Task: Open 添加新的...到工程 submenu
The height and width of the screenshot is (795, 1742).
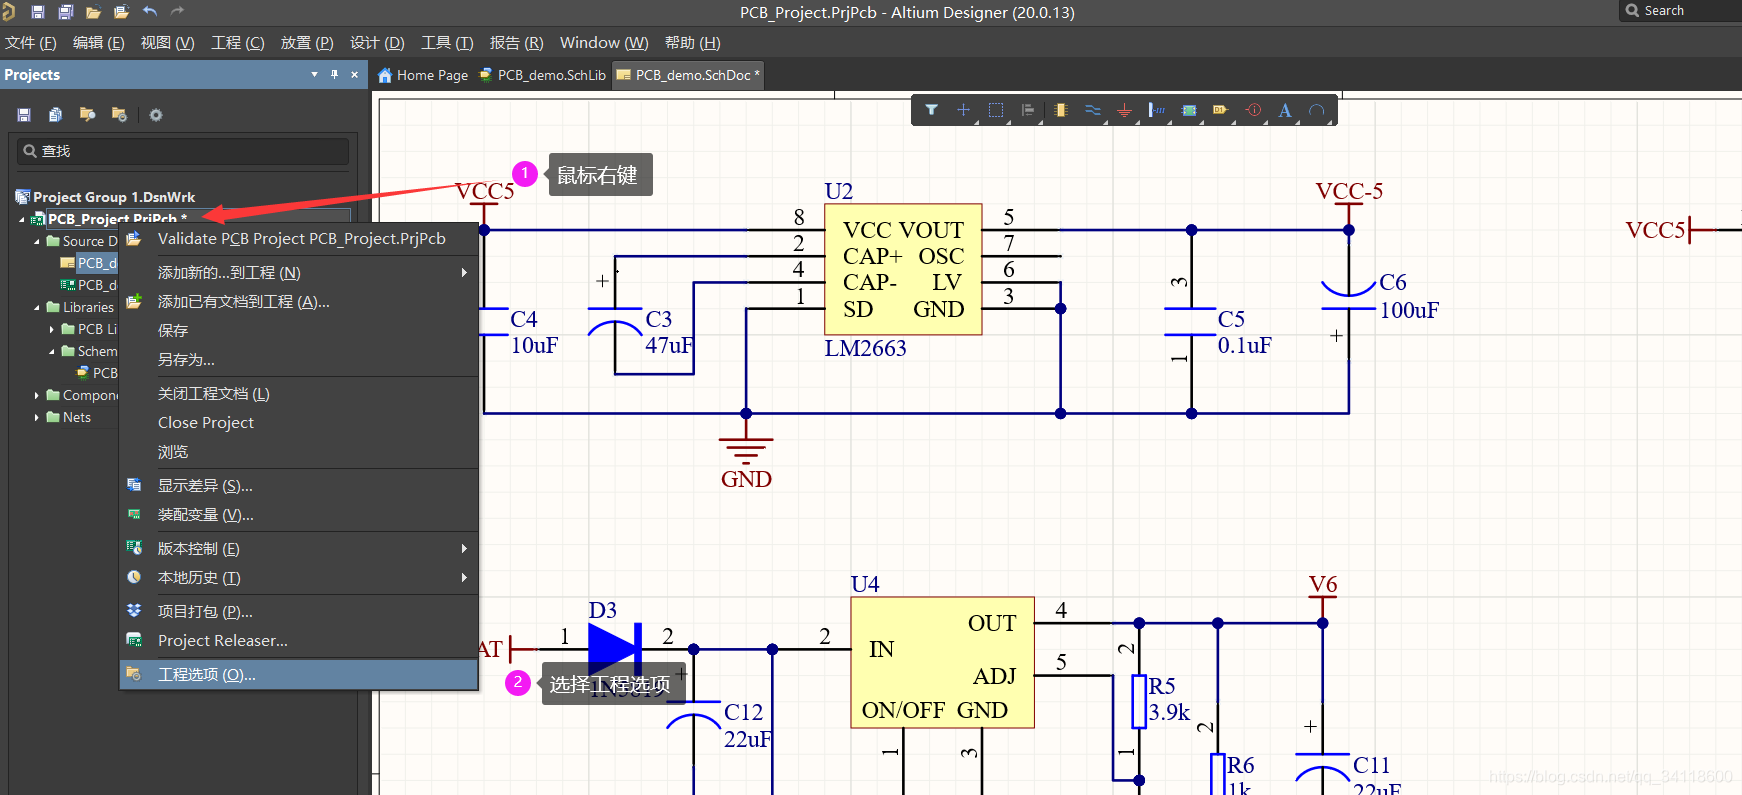Action: click(298, 272)
